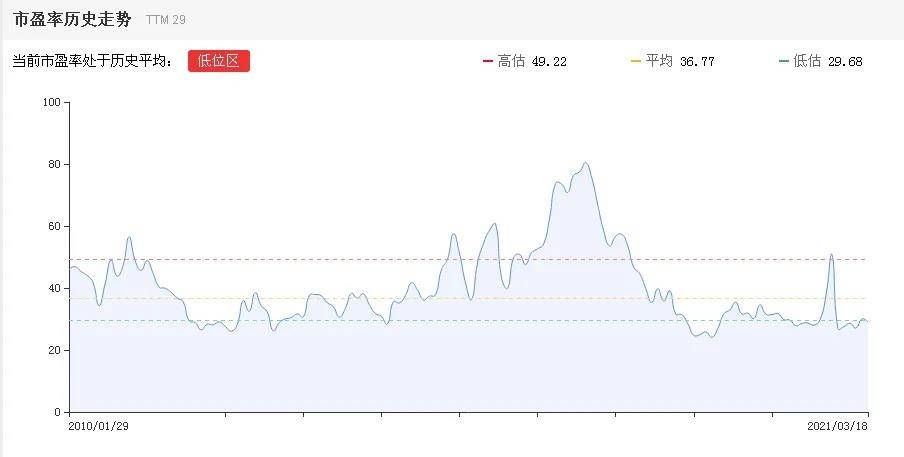The image size is (904, 457).
Task: Click the 2021/03/18 end date label
Action: tap(837, 426)
